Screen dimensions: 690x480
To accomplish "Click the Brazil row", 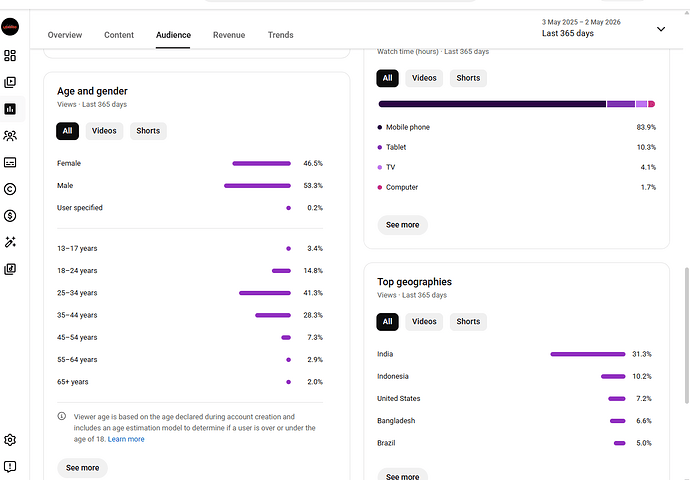I will (x=514, y=443).
